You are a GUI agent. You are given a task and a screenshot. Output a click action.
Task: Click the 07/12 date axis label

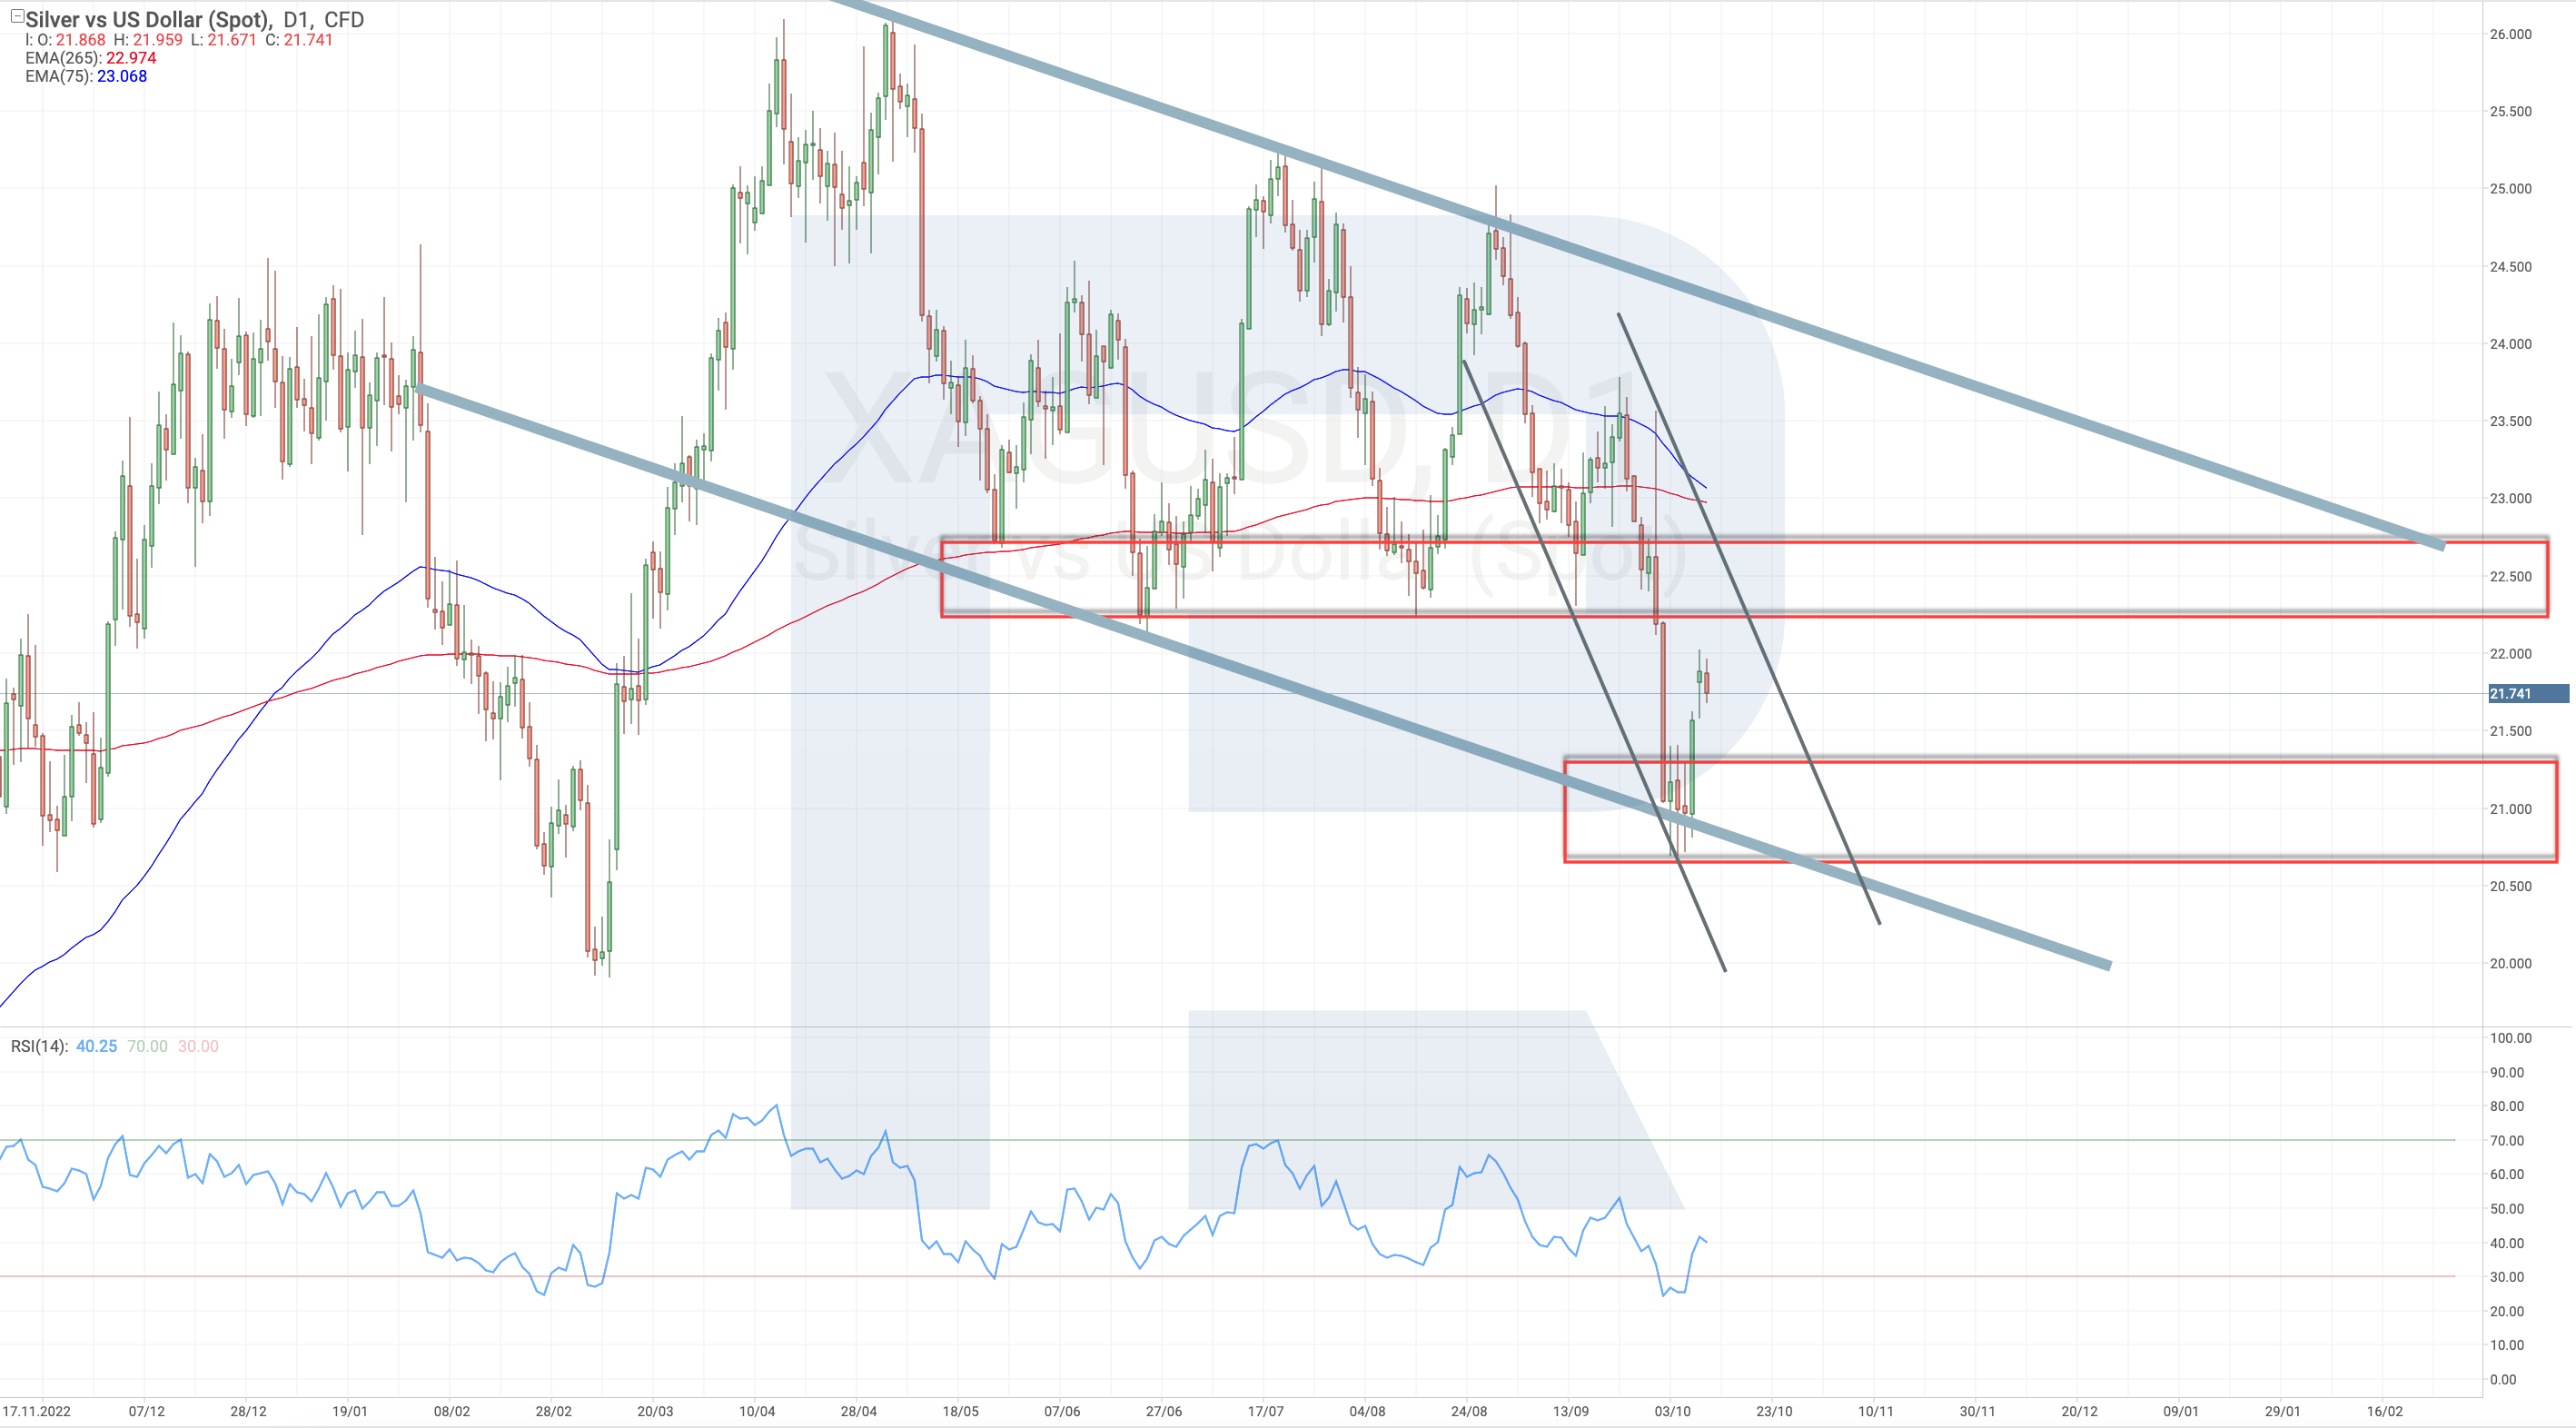[147, 1412]
